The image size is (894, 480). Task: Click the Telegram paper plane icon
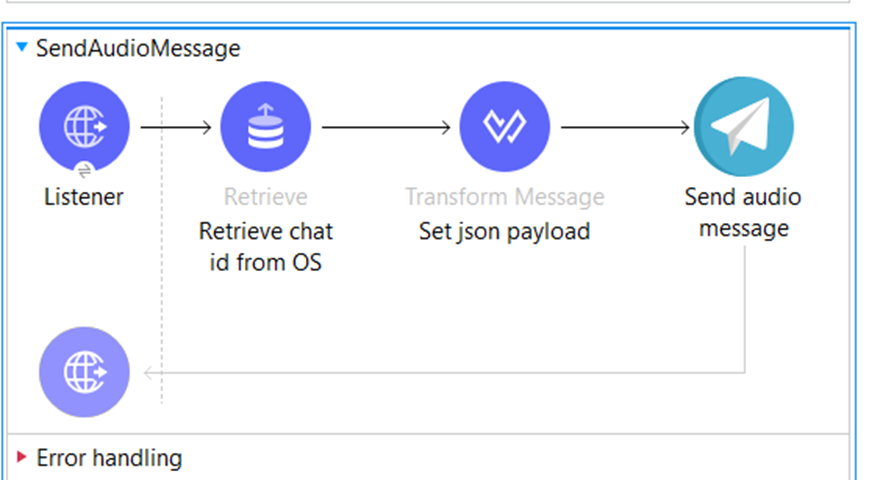(743, 127)
